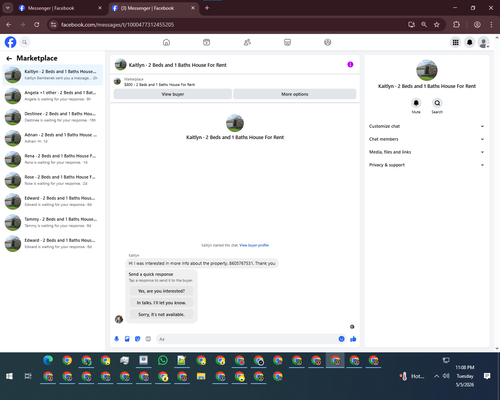Open the Friends icon in the top nav
This screenshot has width=500, height=400.
click(x=247, y=42)
